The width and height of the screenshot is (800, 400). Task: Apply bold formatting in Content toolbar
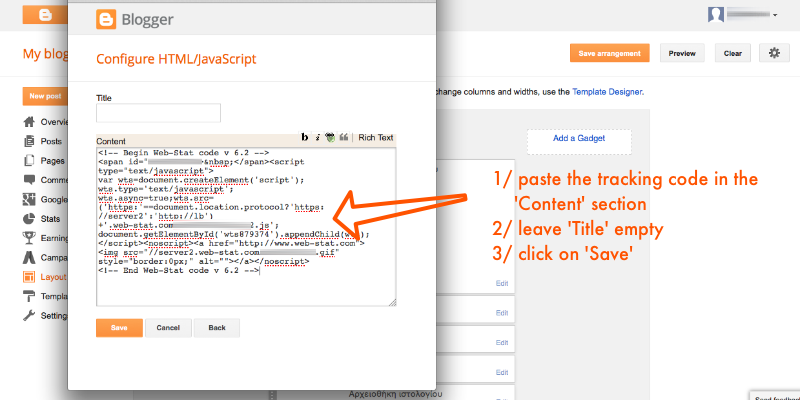305,137
